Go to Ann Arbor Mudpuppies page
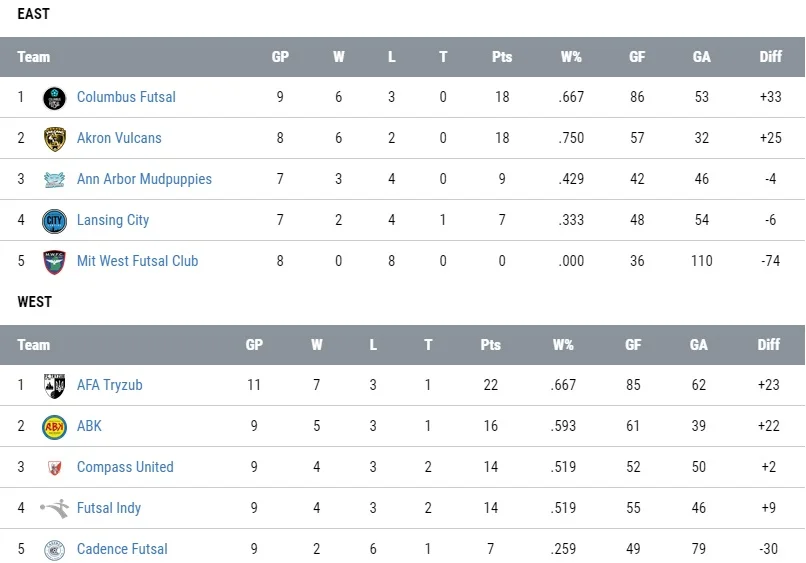 (x=144, y=180)
